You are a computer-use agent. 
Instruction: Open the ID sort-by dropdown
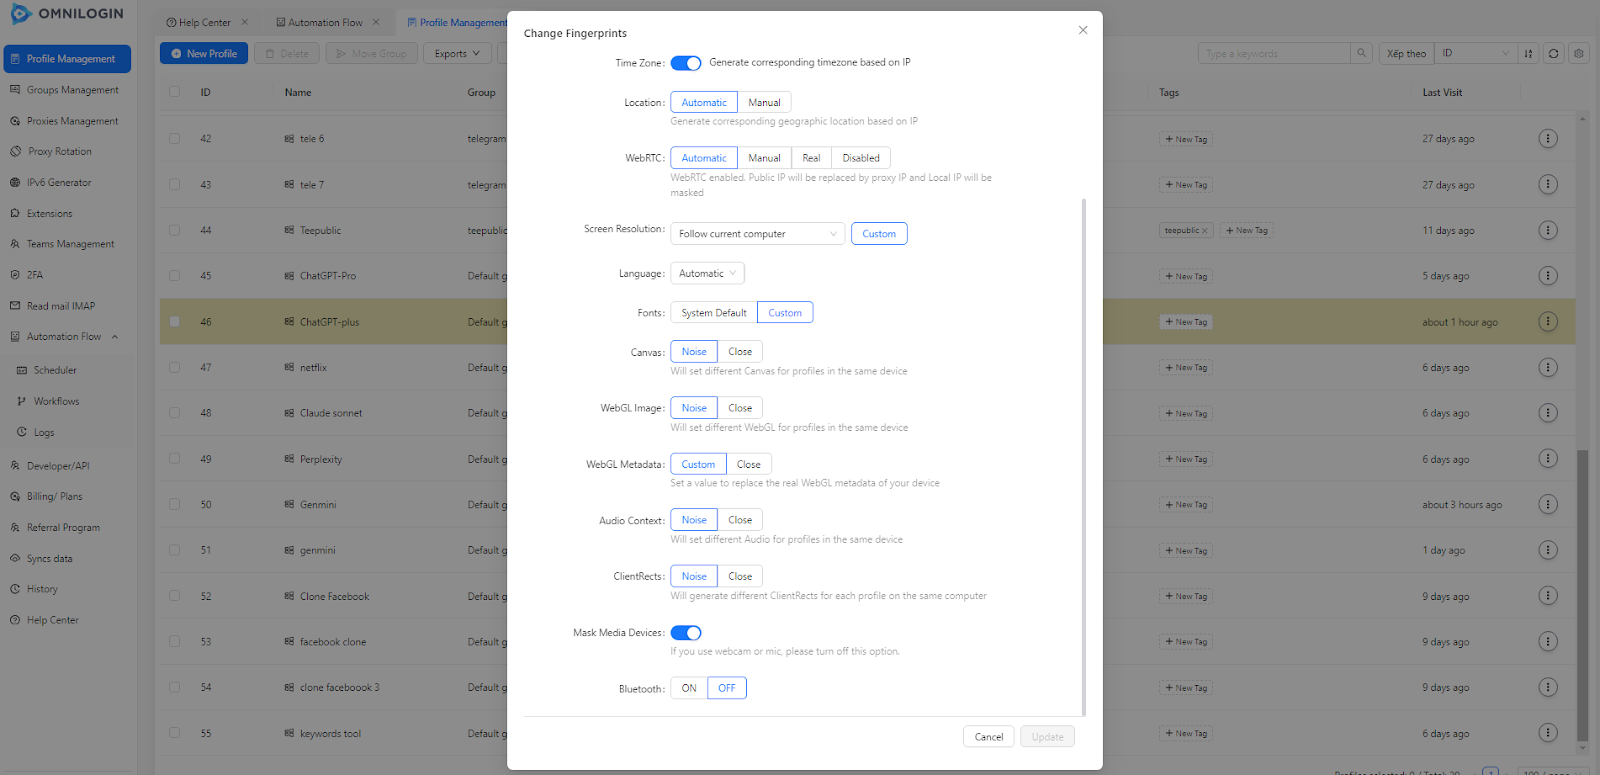point(1476,54)
